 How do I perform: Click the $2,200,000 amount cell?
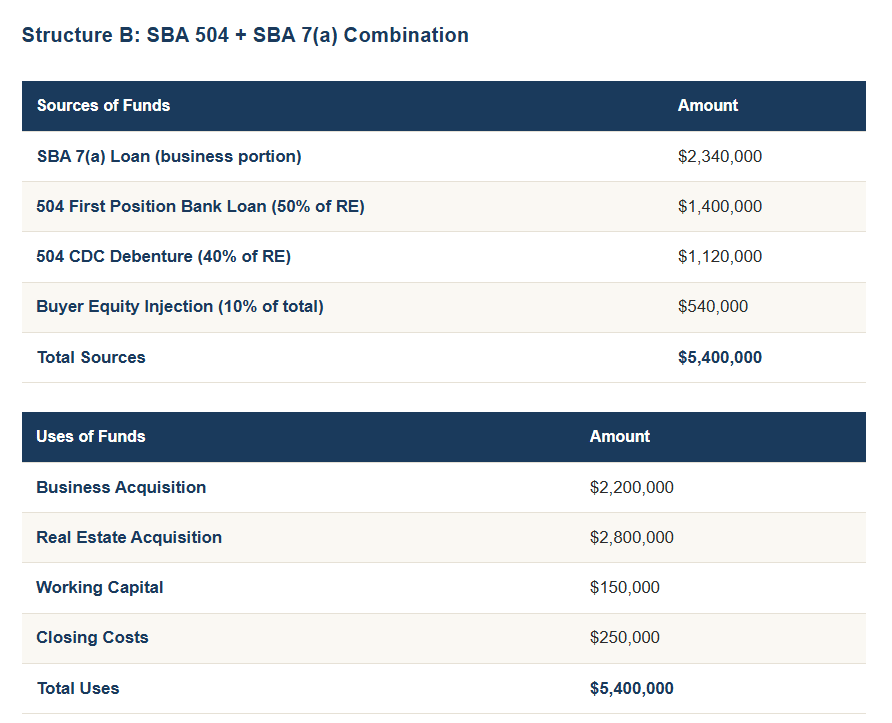pos(632,487)
